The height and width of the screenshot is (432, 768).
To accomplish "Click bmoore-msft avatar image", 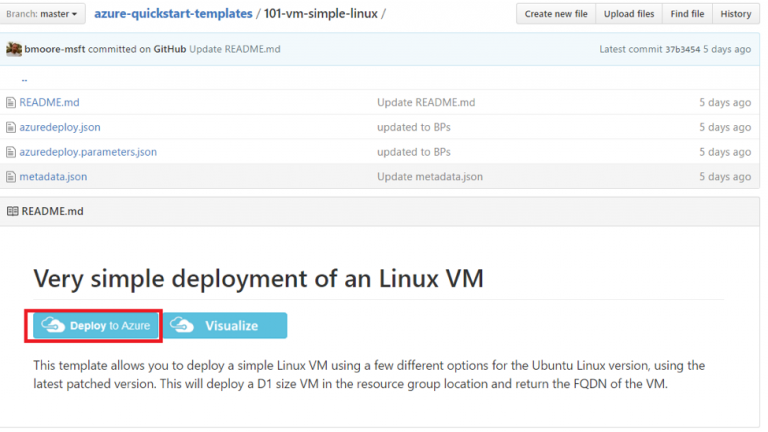I will coord(13,49).
